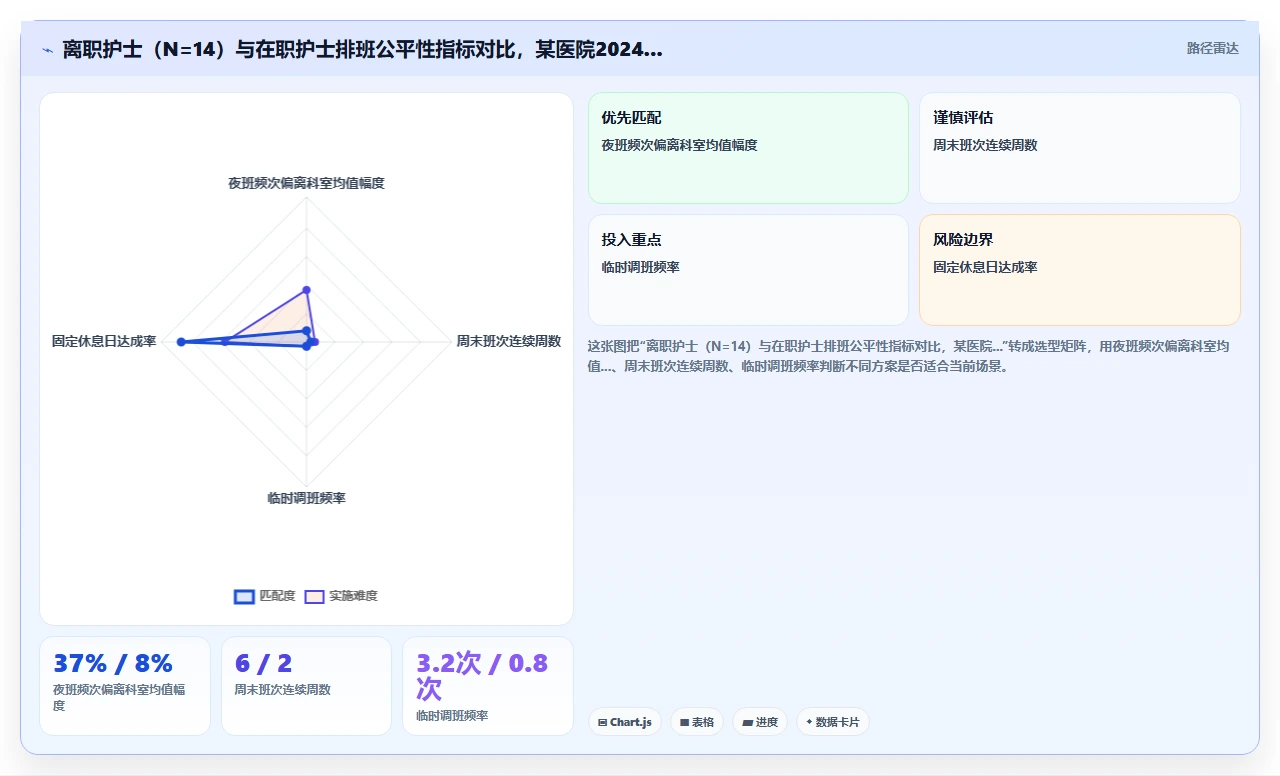Screen dimensions: 1280x776
Task: Open the 投入重点 card
Action: (x=748, y=270)
